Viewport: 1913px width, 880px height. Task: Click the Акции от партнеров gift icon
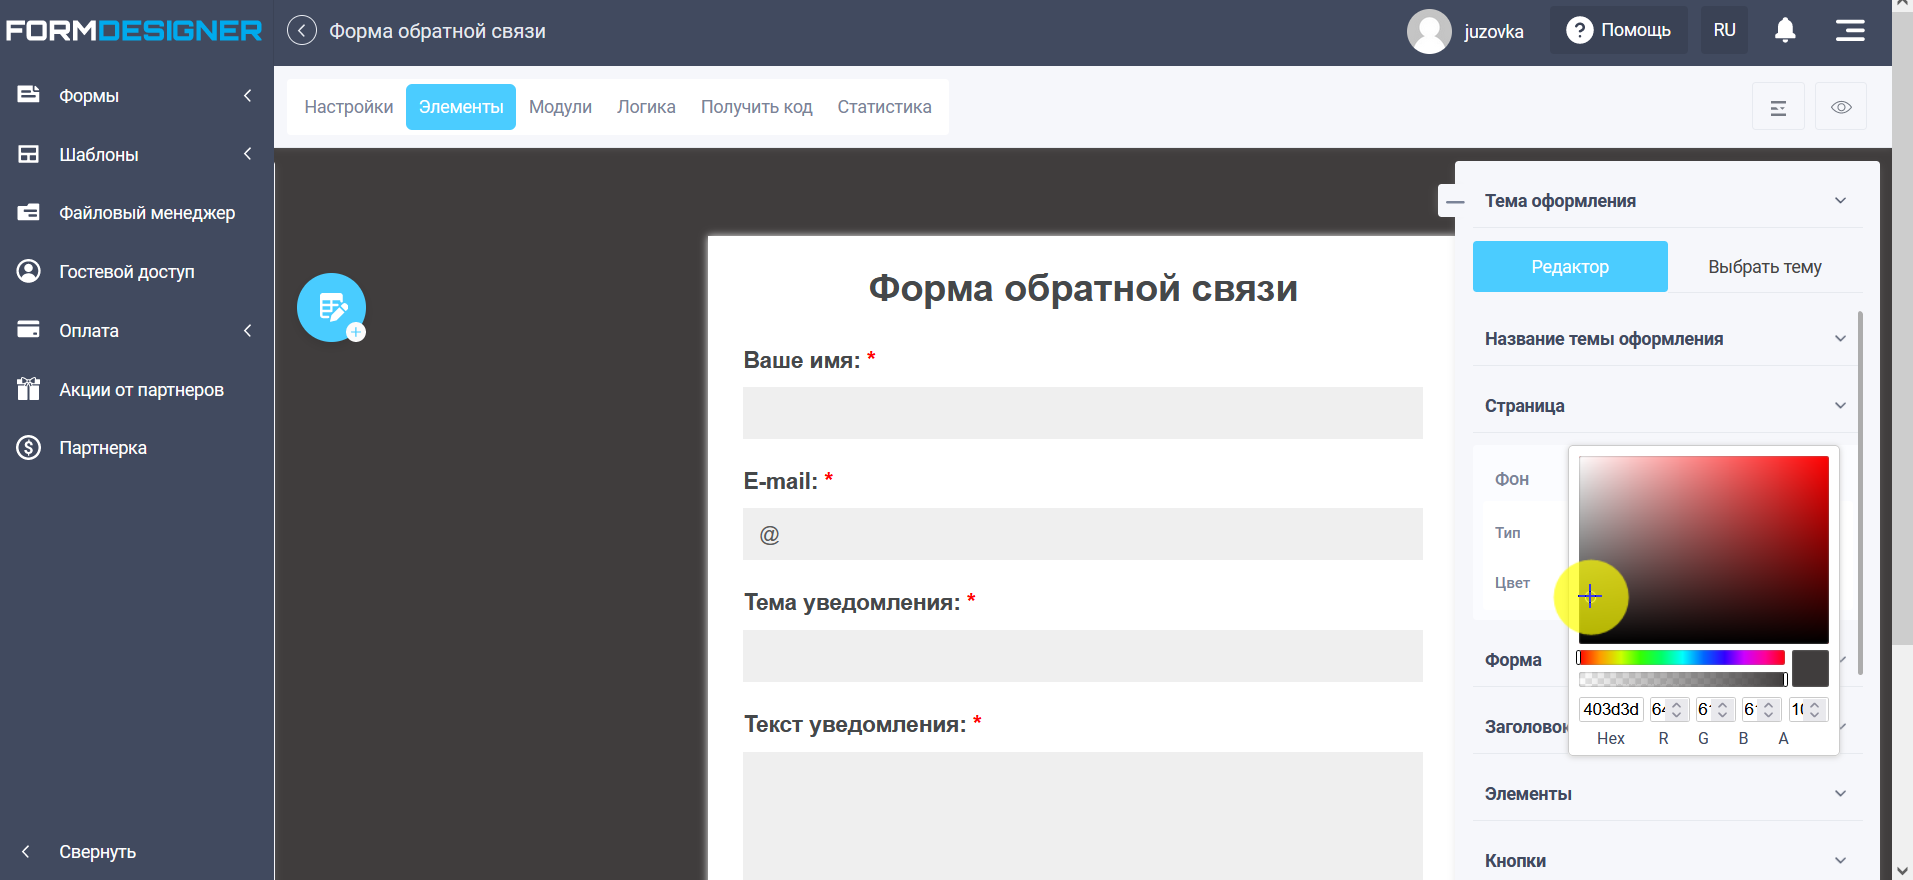point(29,389)
